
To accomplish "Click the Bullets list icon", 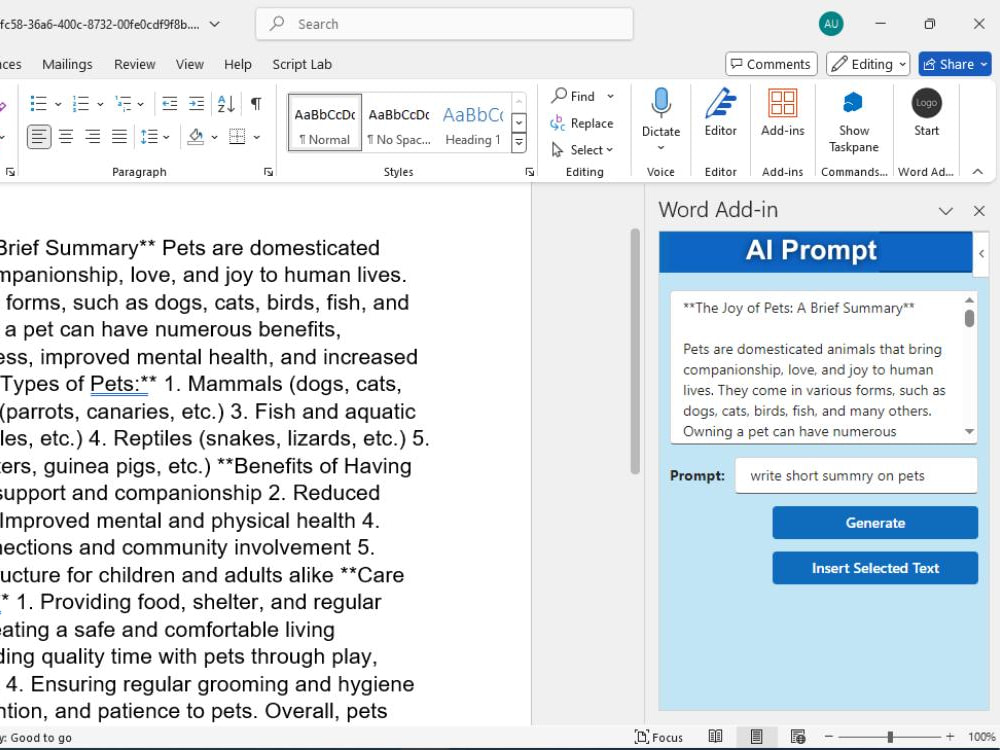I will click(x=39, y=103).
